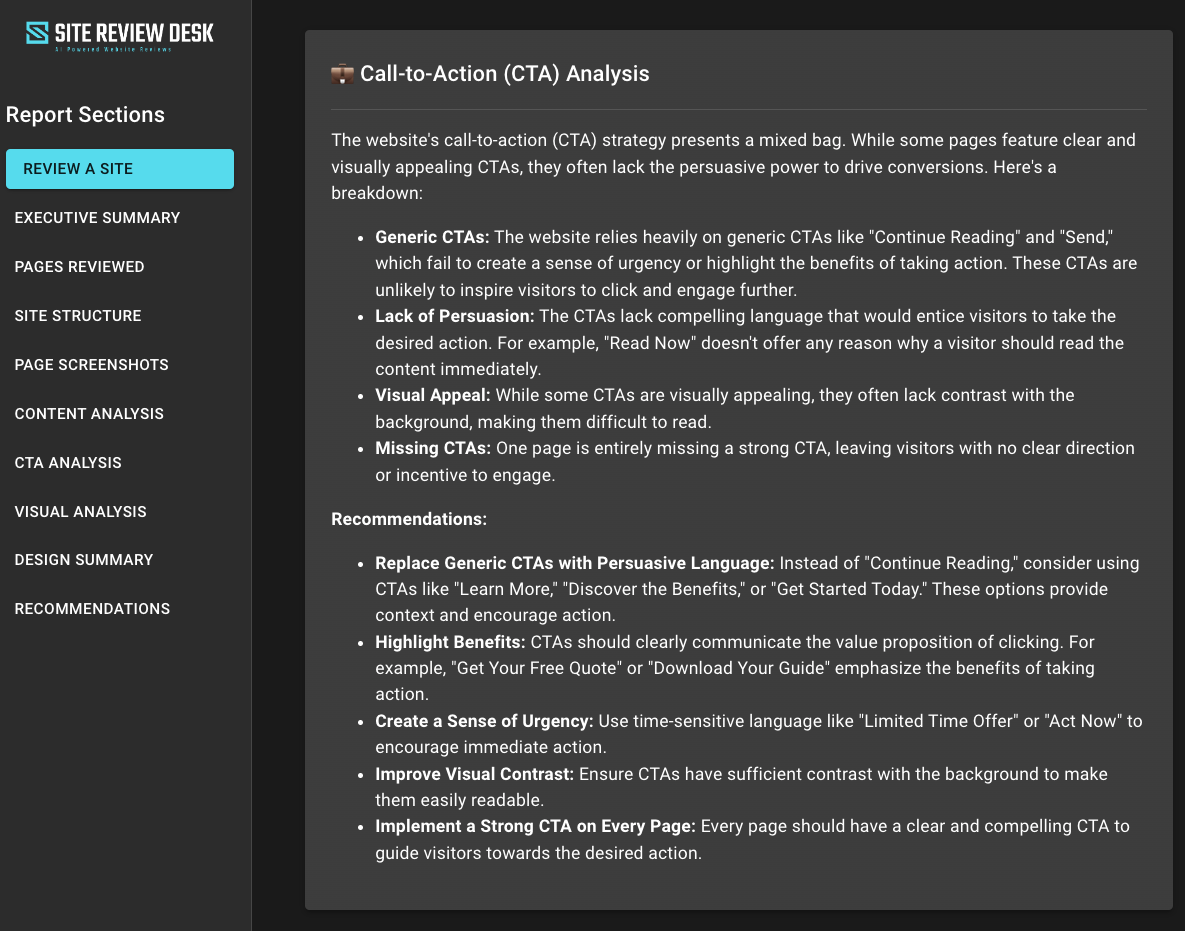Image resolution: width=1185 pixels, height=931 pixels.
Task: Click the Site Review Desk title text
Action: (134, 32)
